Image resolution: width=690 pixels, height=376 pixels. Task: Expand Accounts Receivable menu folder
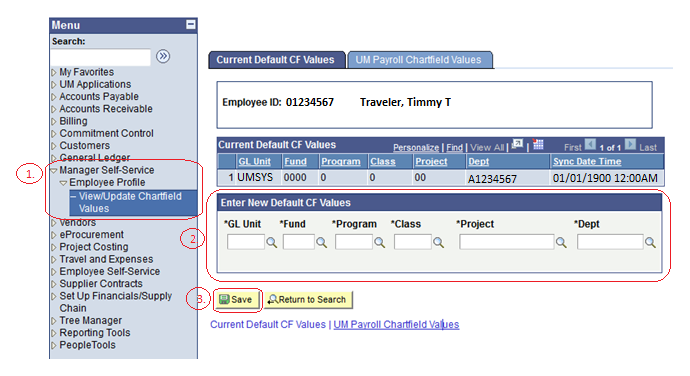point(54,109)
